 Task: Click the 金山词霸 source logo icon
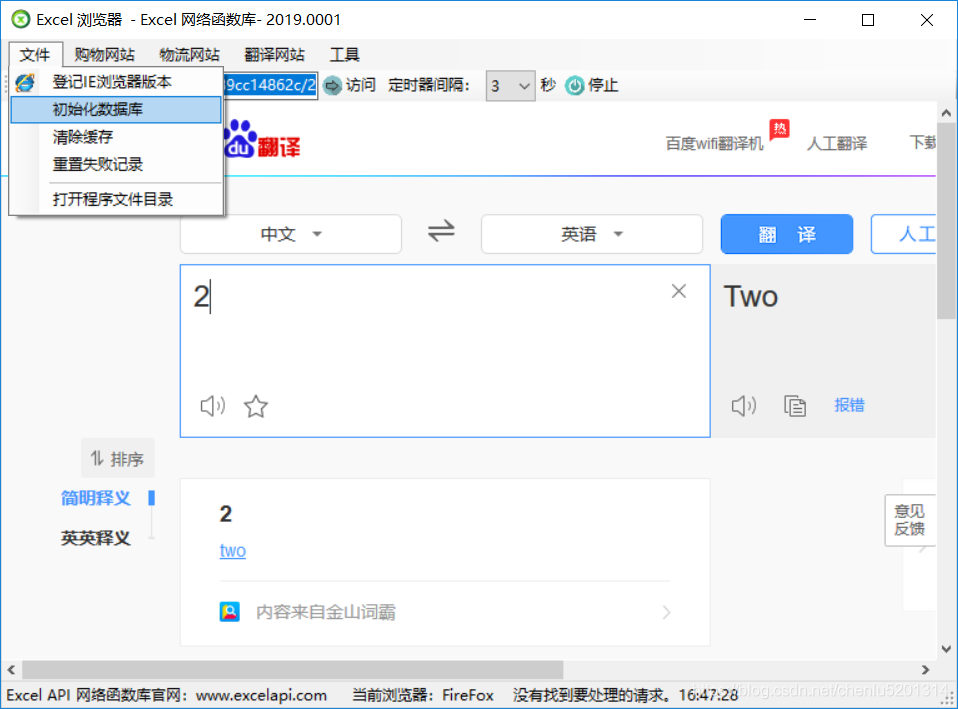[x=229, y=612]
